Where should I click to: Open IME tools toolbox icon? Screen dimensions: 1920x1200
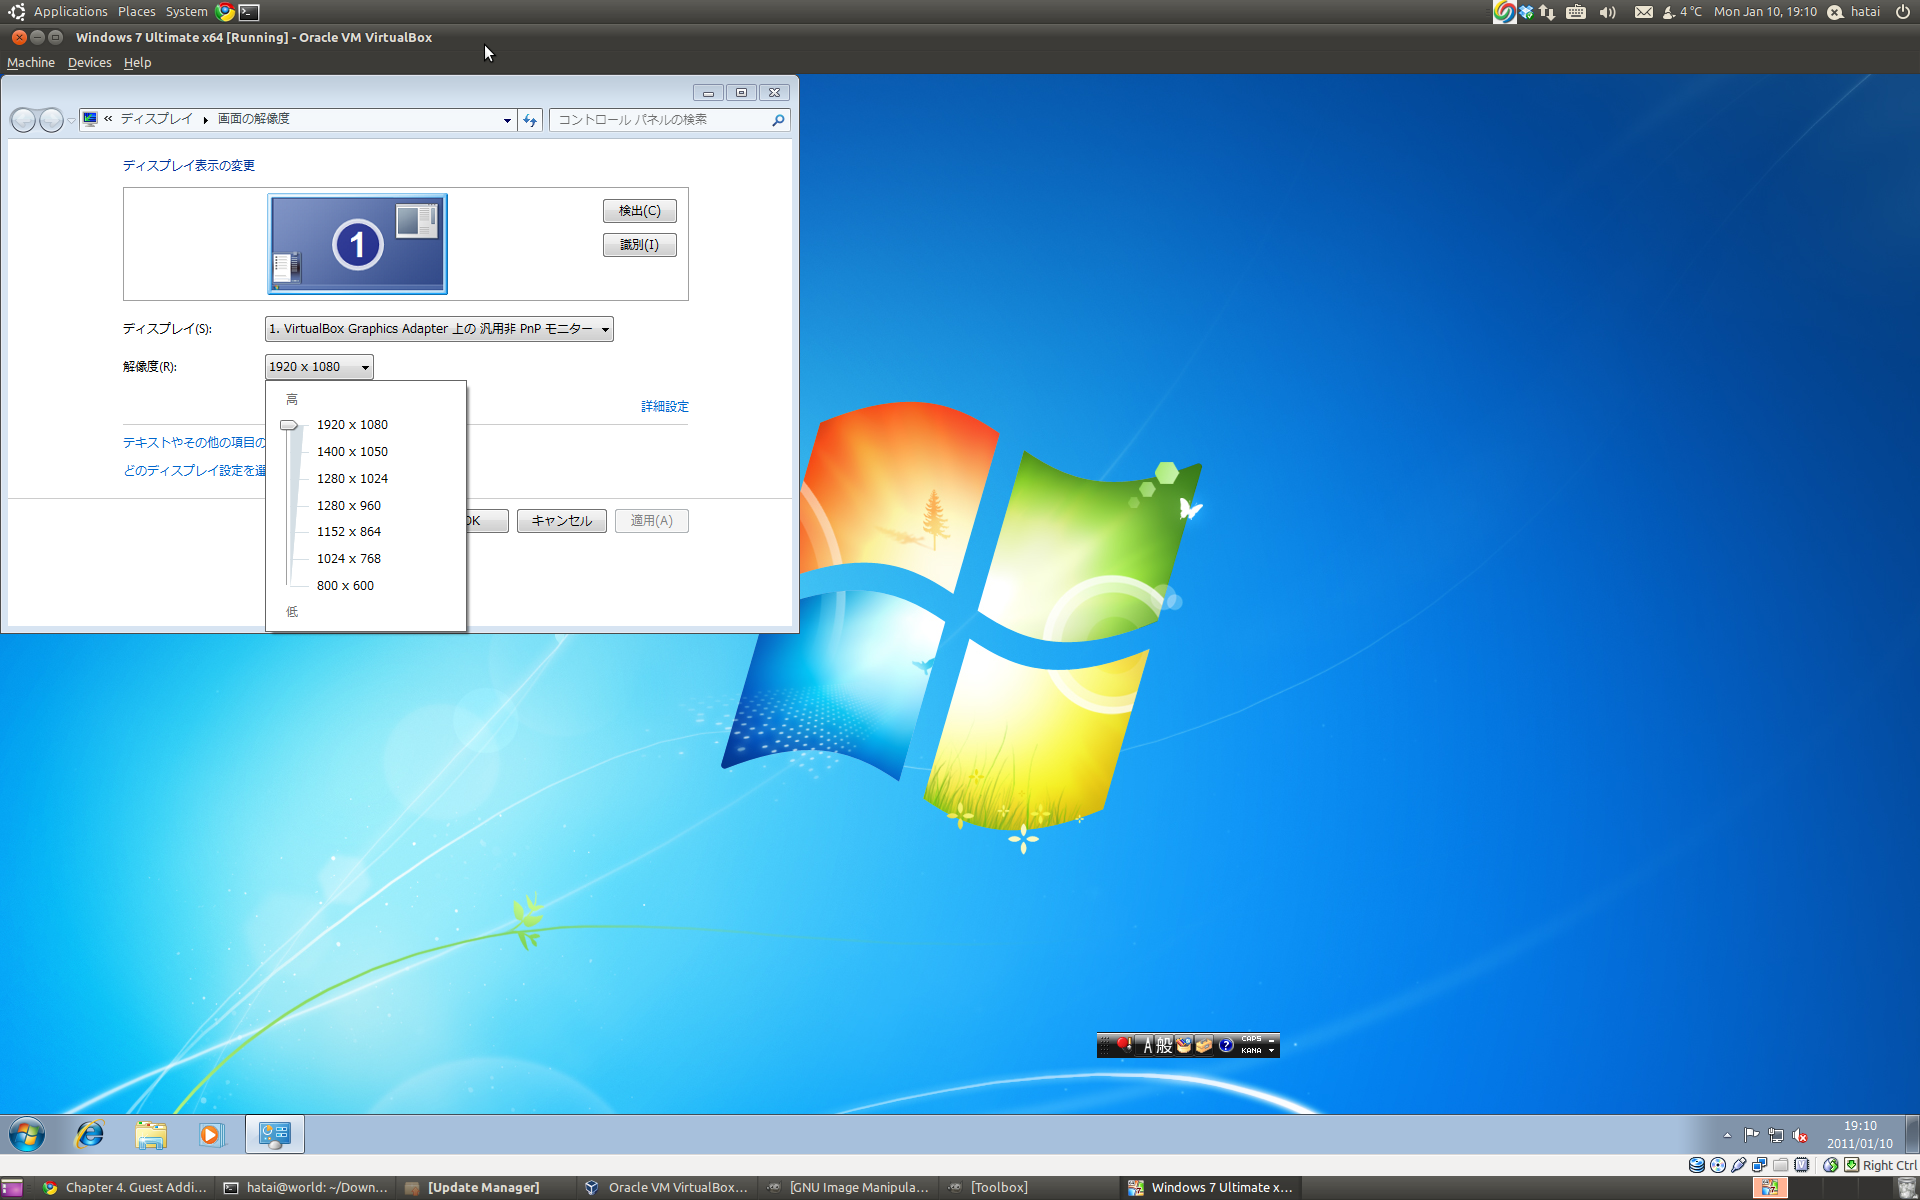[x=1204, y=1046]
